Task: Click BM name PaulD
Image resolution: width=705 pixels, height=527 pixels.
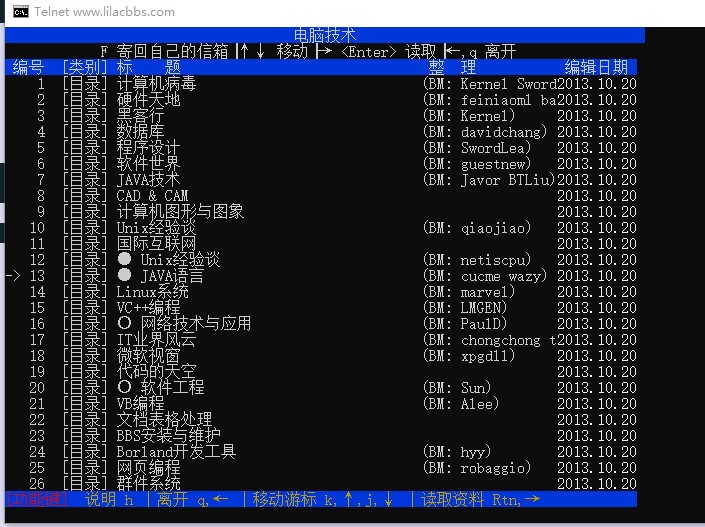Action: 480,324
